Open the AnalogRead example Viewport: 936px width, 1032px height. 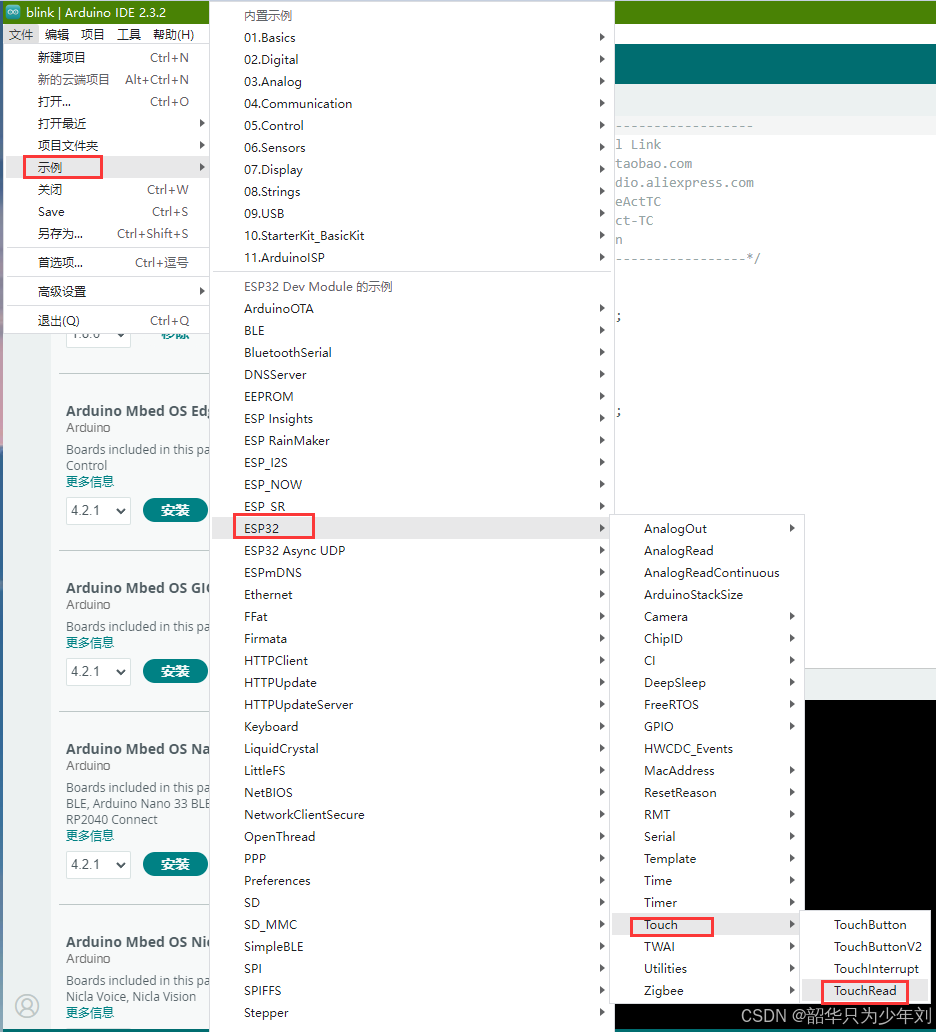coord(708,550)
